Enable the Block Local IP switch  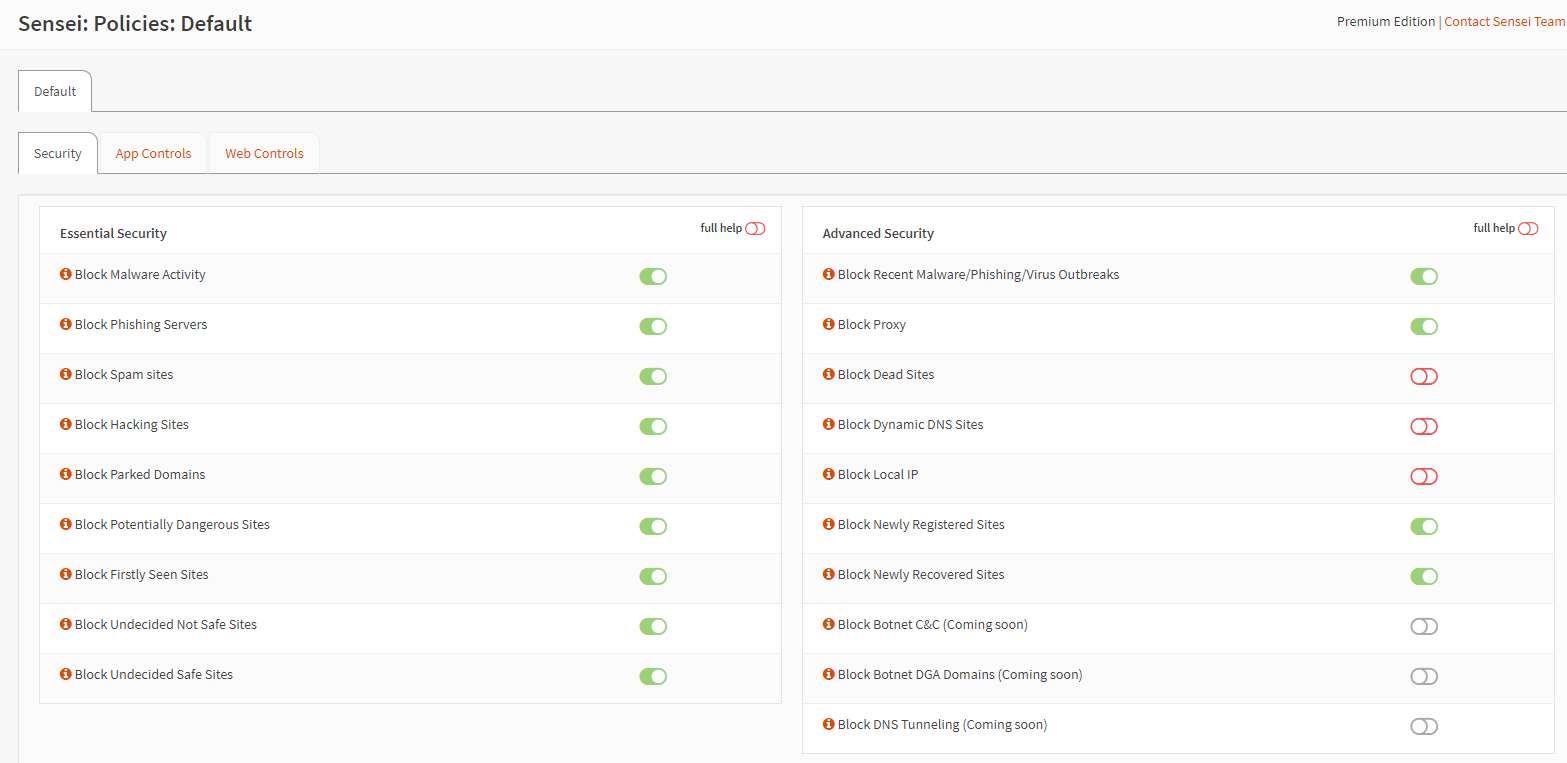(1424, 476)
